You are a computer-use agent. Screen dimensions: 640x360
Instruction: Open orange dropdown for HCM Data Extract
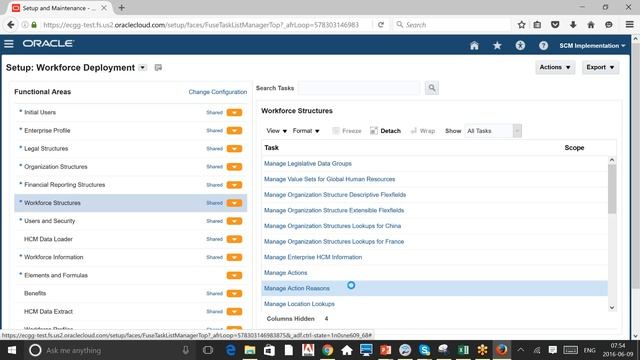click(234, 311)
